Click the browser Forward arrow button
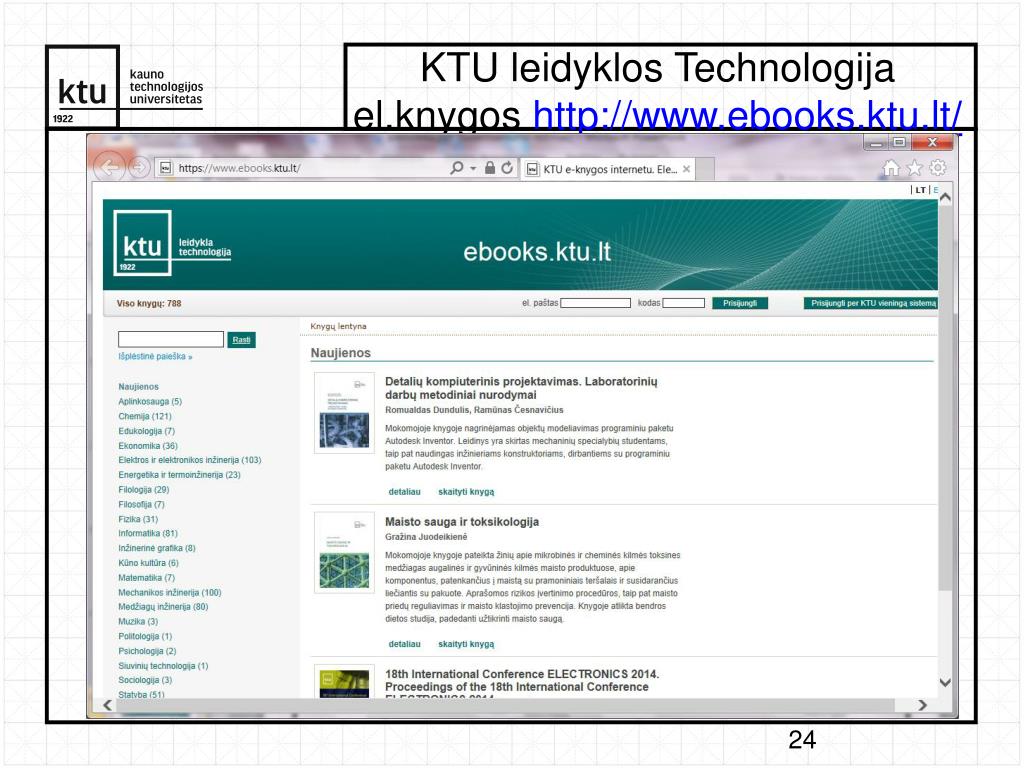This screenshot has height=768, width=1024. coord(139,168)
